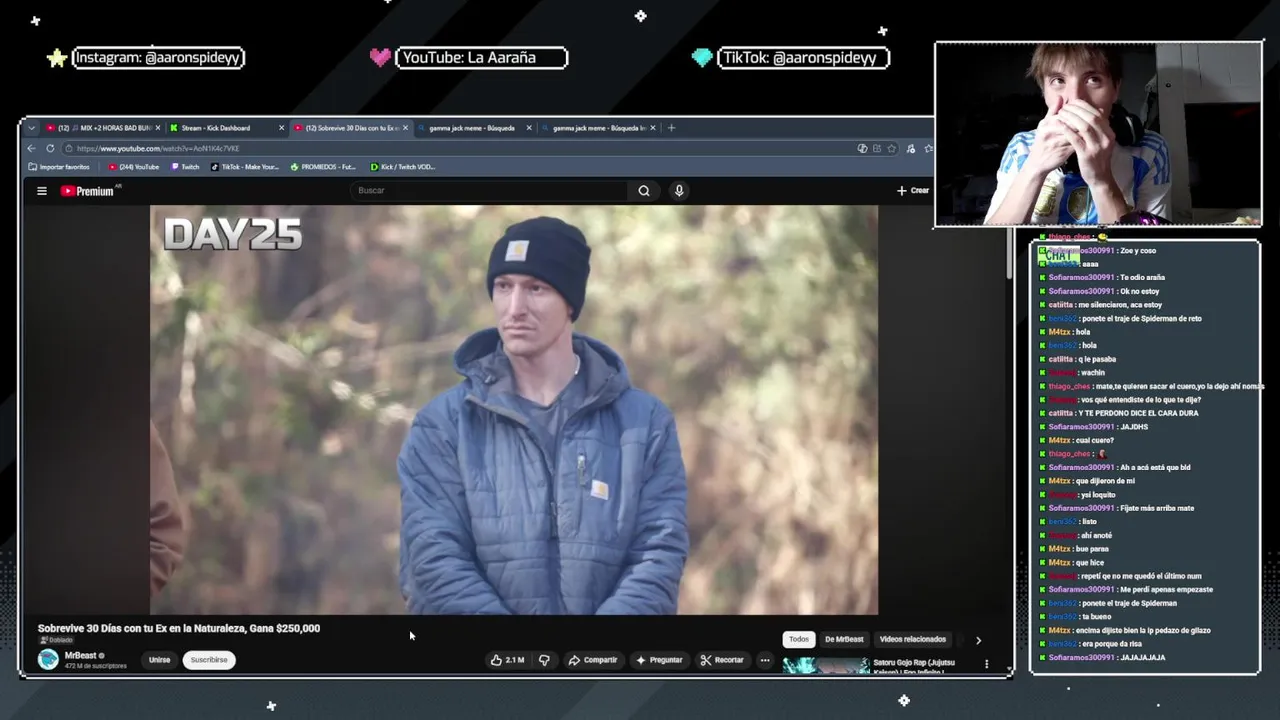Reload the page with the refresh icon
Viewport: 1280px width, 720px height.
point(50,148)
